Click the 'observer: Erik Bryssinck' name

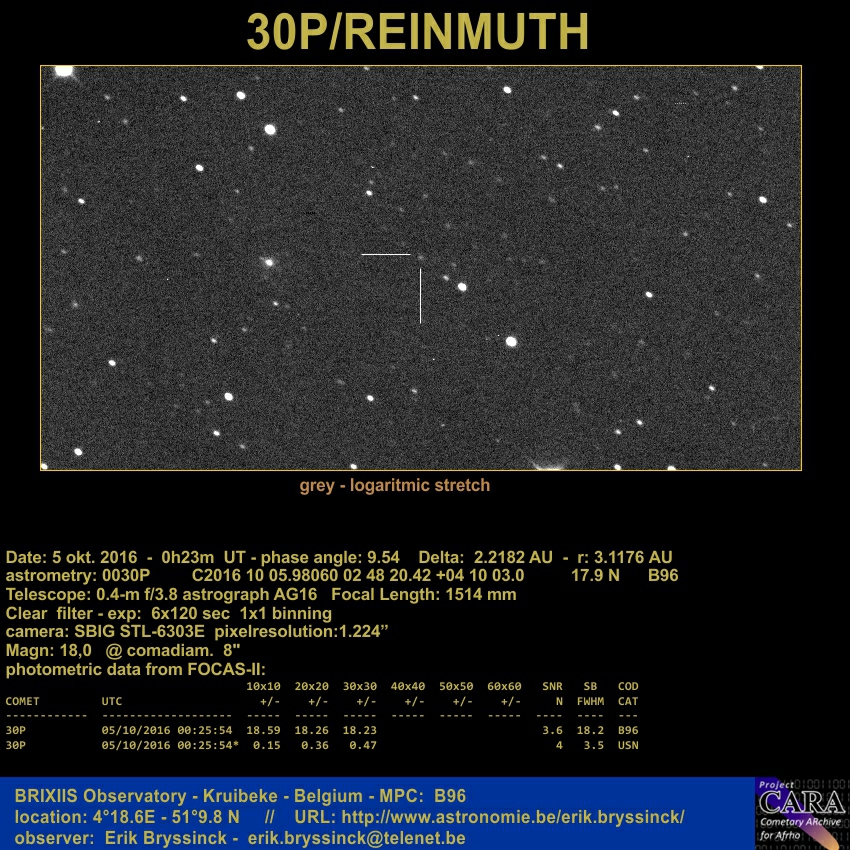pos(120,838)
